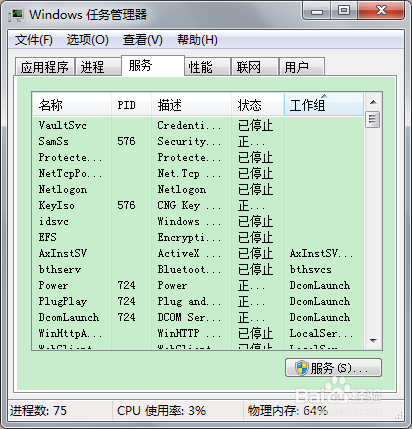Screen dimensions: 412x429
Task: Click the WinHTTP description cell
Action: coord(189,333)
